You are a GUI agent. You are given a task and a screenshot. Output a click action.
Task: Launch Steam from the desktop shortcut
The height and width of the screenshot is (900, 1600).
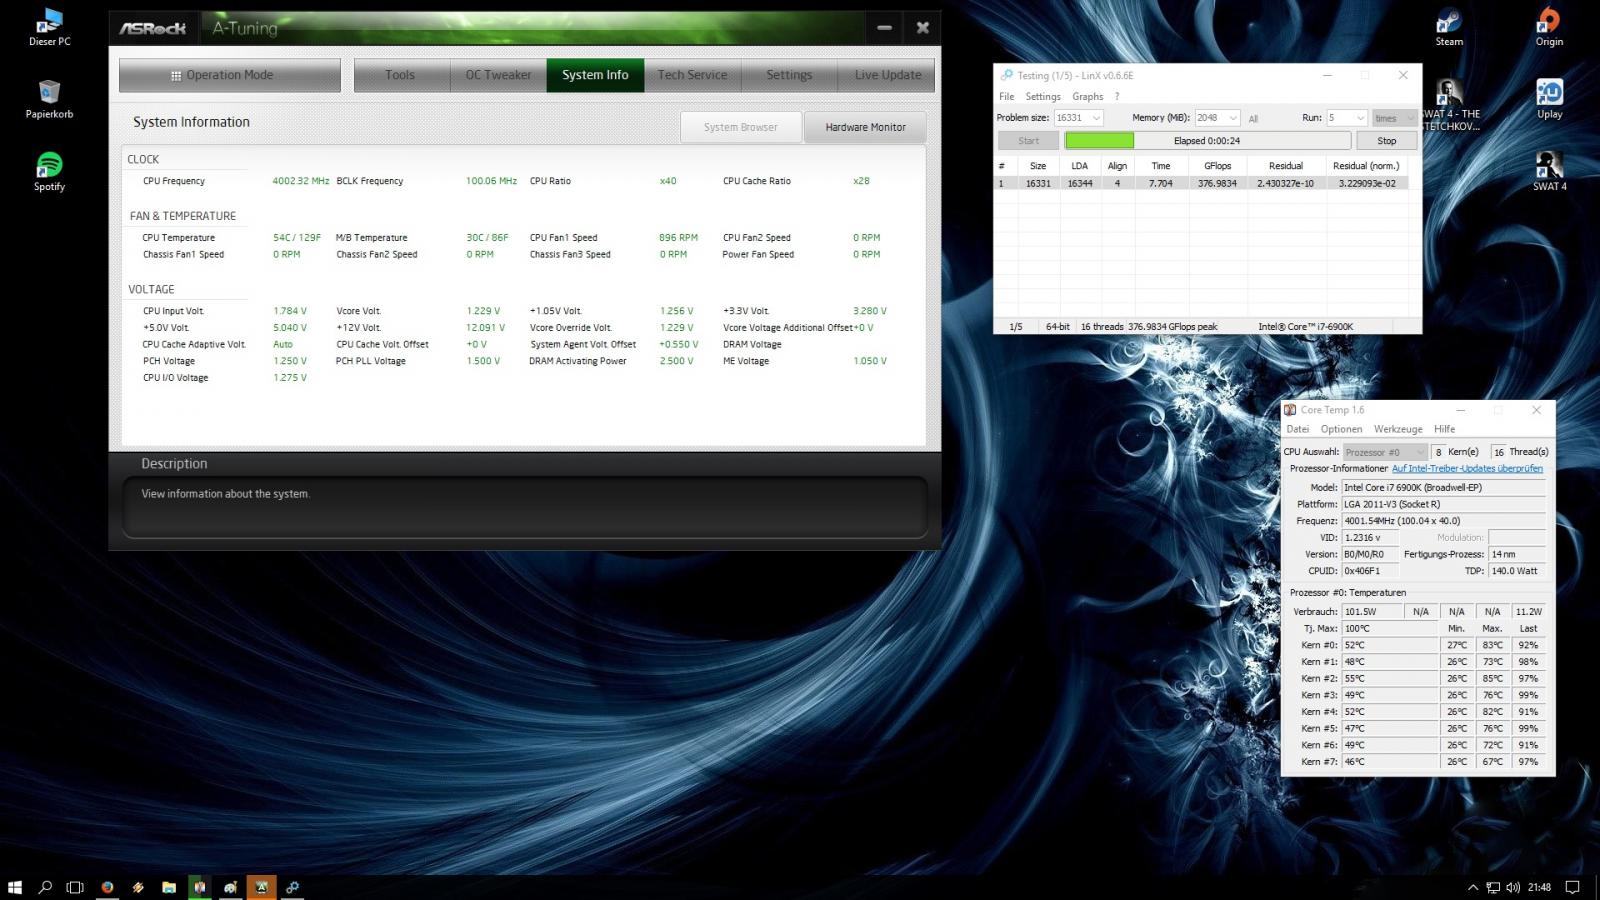(1449, 27)
